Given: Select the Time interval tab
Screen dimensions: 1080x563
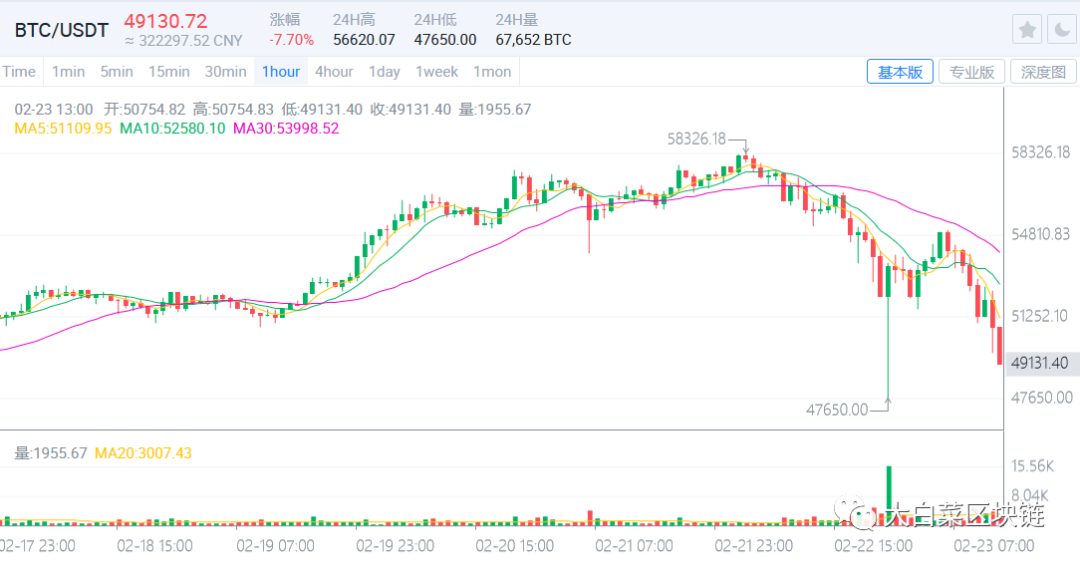Looking at the screenshot, I should [x=19, y=71].
